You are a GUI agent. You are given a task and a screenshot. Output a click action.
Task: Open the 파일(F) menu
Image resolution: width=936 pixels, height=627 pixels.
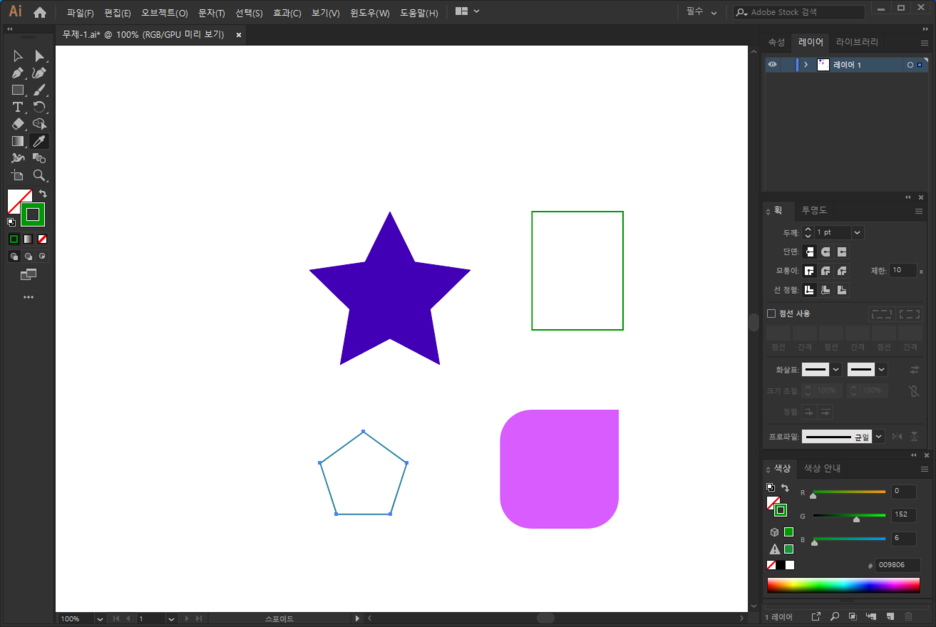[80, 13]
